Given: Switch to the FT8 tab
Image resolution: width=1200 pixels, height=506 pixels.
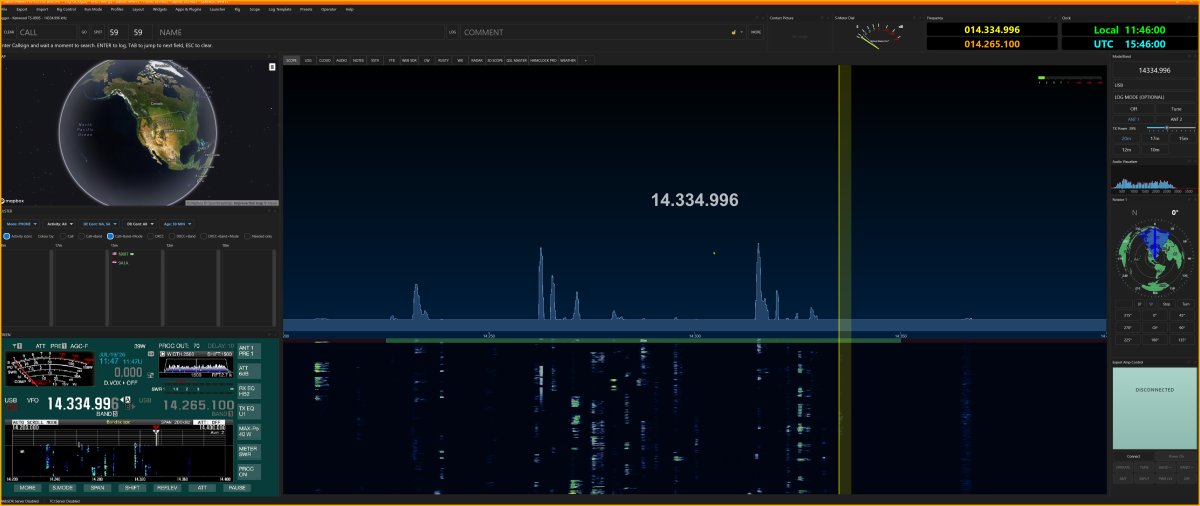Looking at the screenshot, I should click(x=392, y=60).
